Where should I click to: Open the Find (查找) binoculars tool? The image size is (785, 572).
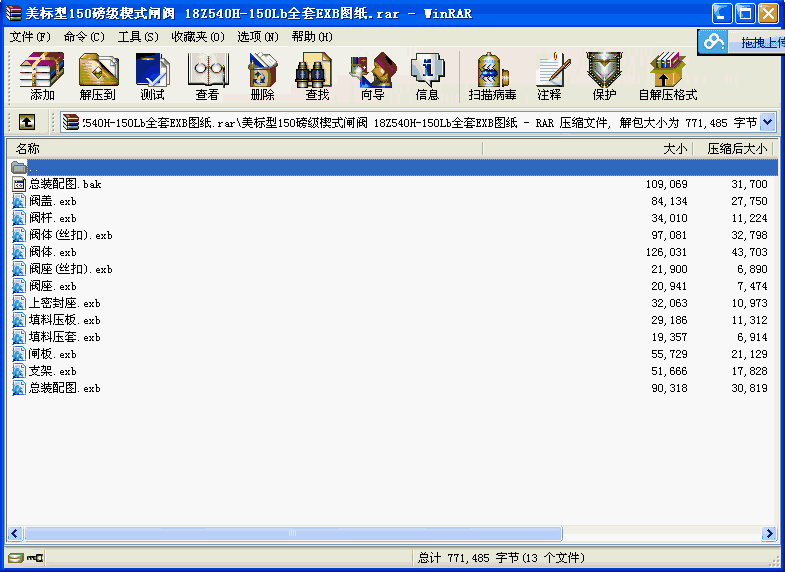click(317, 76)
